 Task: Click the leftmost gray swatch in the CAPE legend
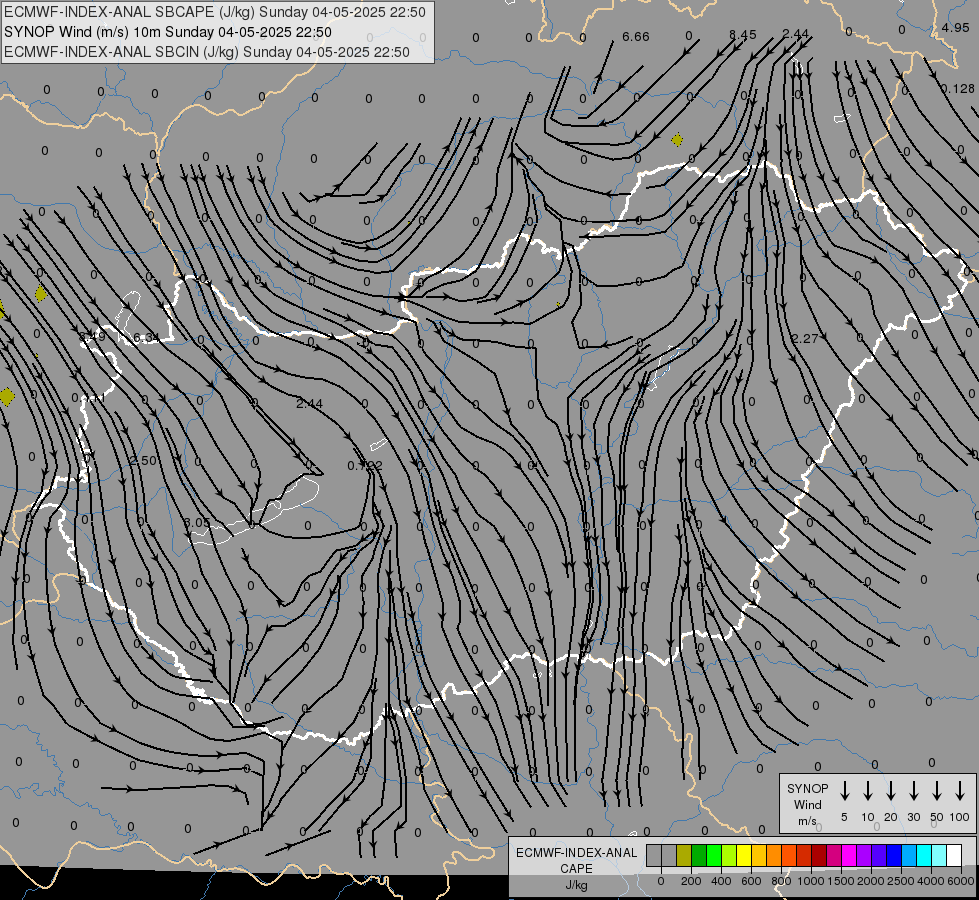click(x=654, y=856)
